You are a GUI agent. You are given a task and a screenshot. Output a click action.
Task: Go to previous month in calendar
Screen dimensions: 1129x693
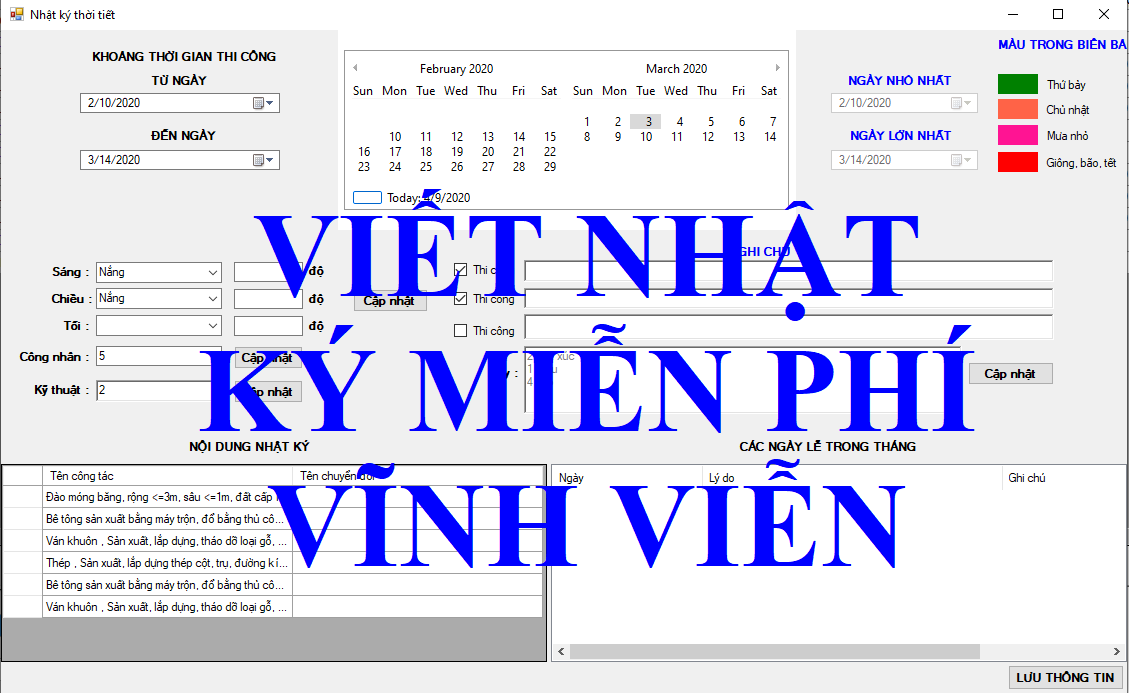coord(356,68)
